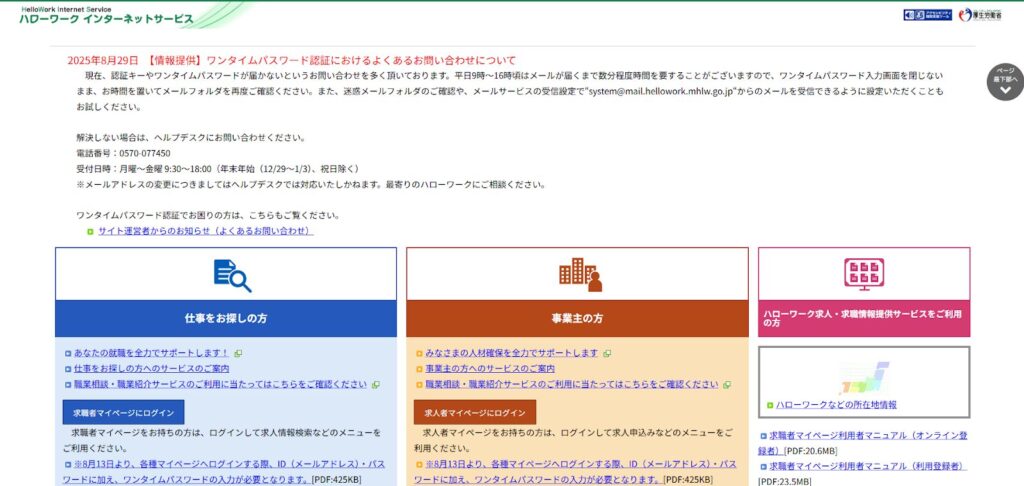Viewport: 1024px width, 486px height.
Task: Open 事業主の方 orange header
Action: coord(577,318)
